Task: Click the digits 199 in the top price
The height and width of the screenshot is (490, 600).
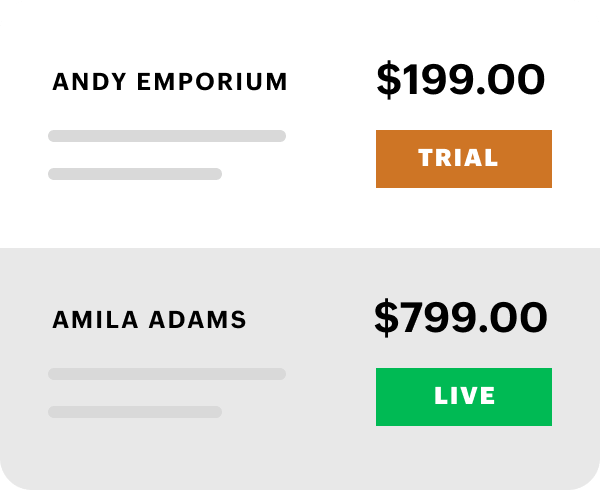Action: (x=436, y=81)
